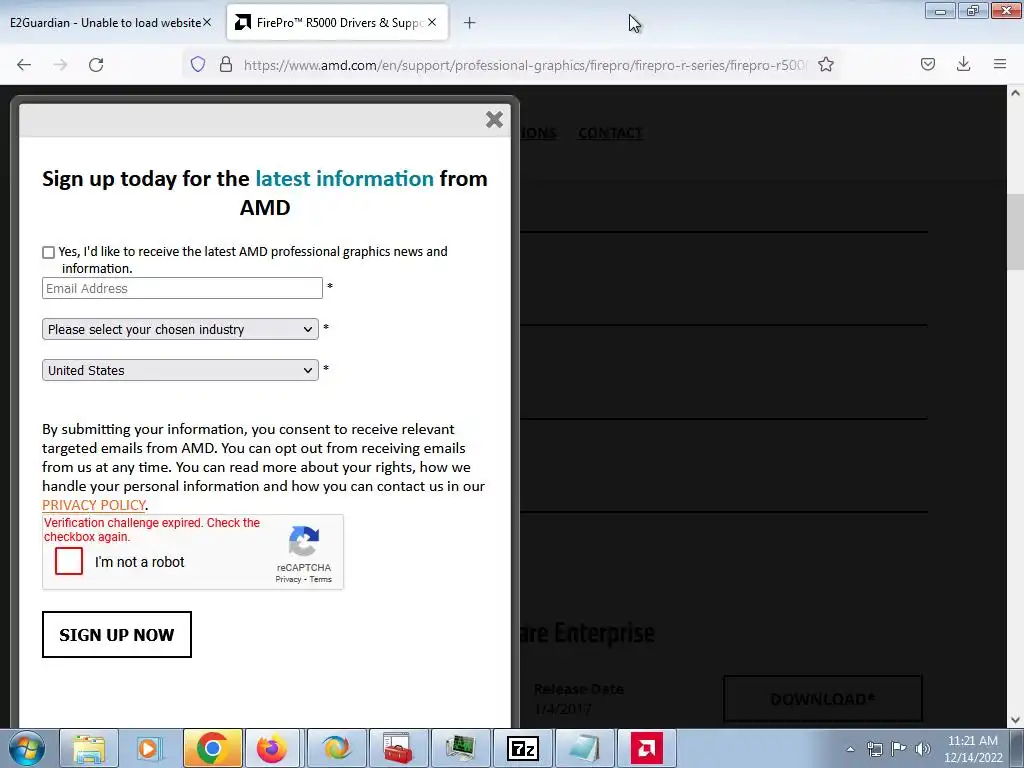Viewport: 1024px width, 768px height.
Task: Check the AMD professional graphics news checkbox
Action: pos(48,252)
